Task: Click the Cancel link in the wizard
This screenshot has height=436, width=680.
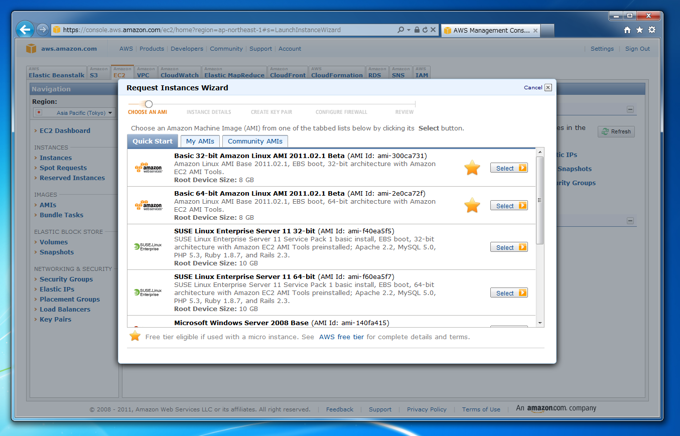Action: click(533, 88)
